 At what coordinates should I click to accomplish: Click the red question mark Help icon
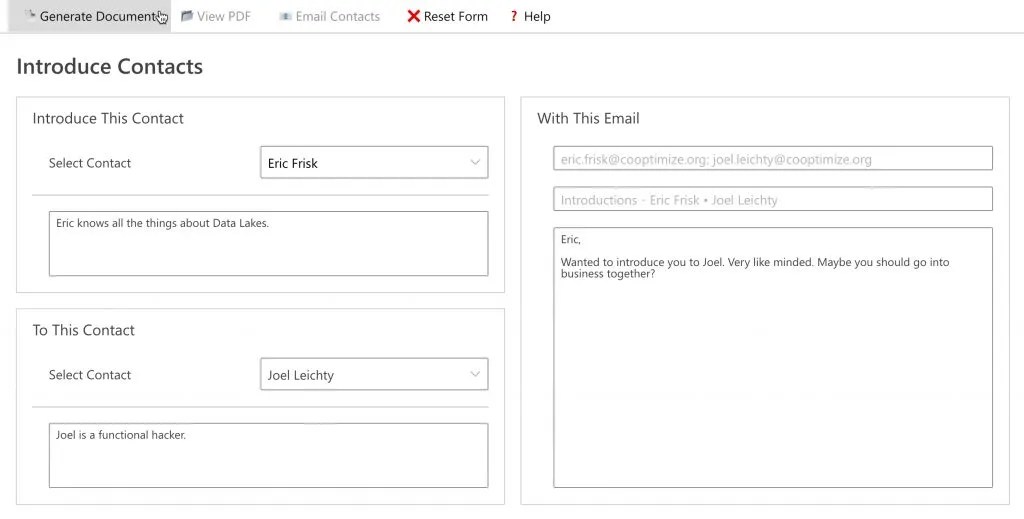[514, 16]
